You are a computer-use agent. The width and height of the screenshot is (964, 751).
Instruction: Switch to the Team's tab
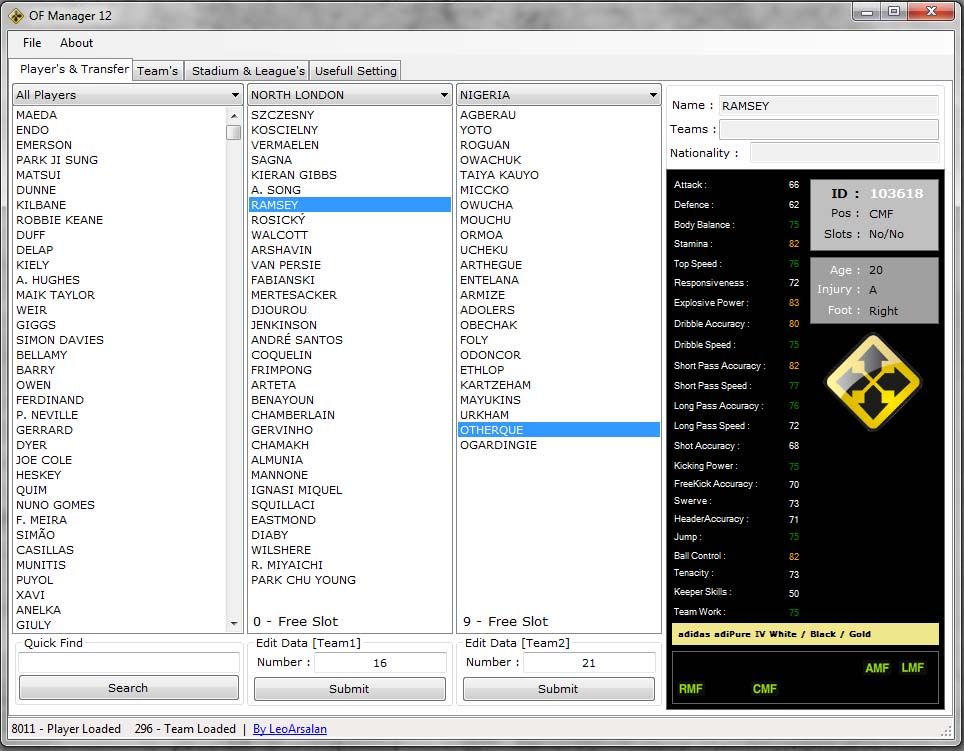[x=158, y=71]
